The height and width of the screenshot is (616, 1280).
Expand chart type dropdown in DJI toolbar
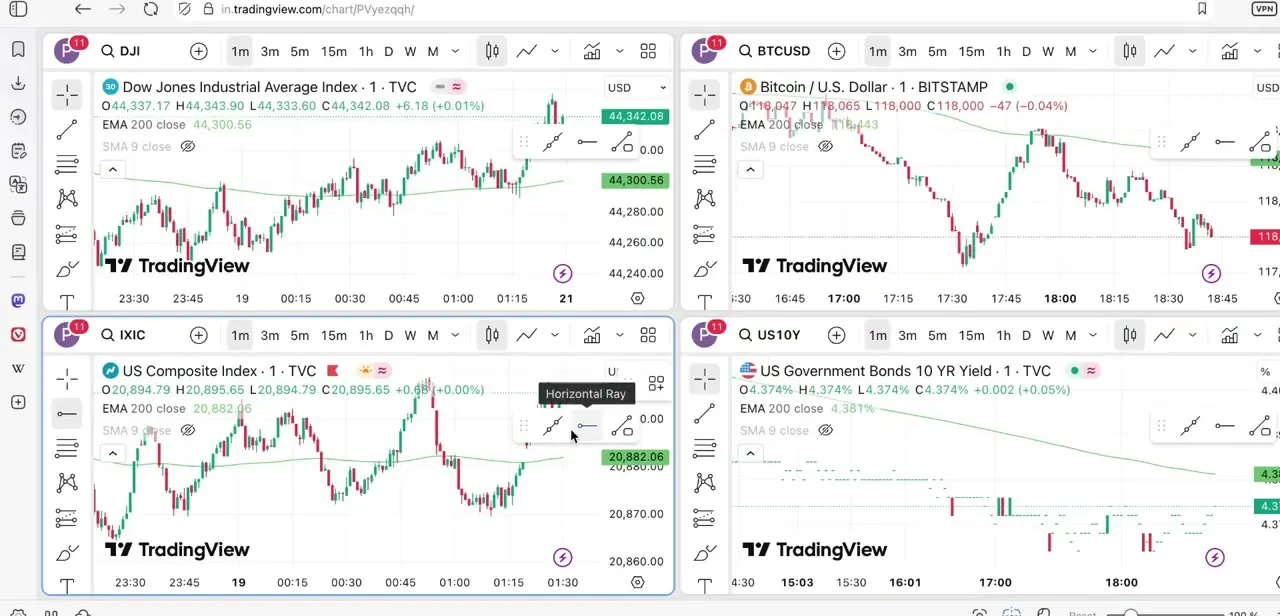[555, 51]
